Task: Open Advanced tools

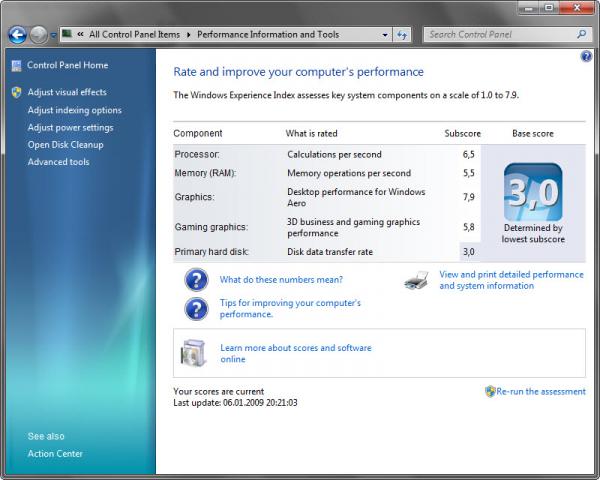Action: click(x=58, y=162)
